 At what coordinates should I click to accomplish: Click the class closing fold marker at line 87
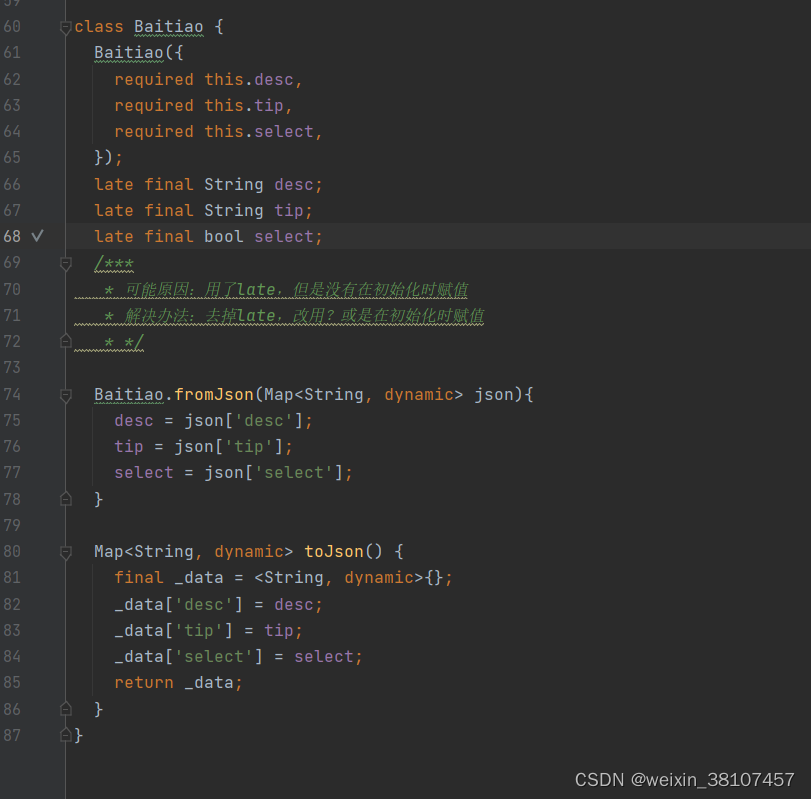pyautogui.click(x=66, y=734)
